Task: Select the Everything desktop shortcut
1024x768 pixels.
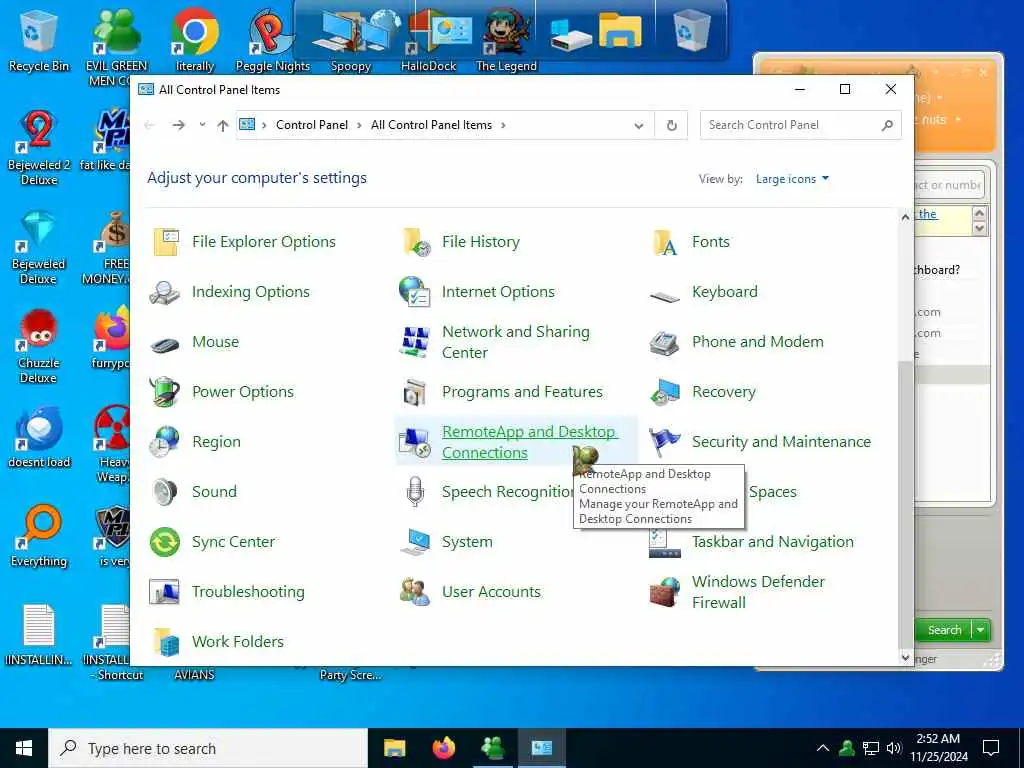Action: click(39, 536)
